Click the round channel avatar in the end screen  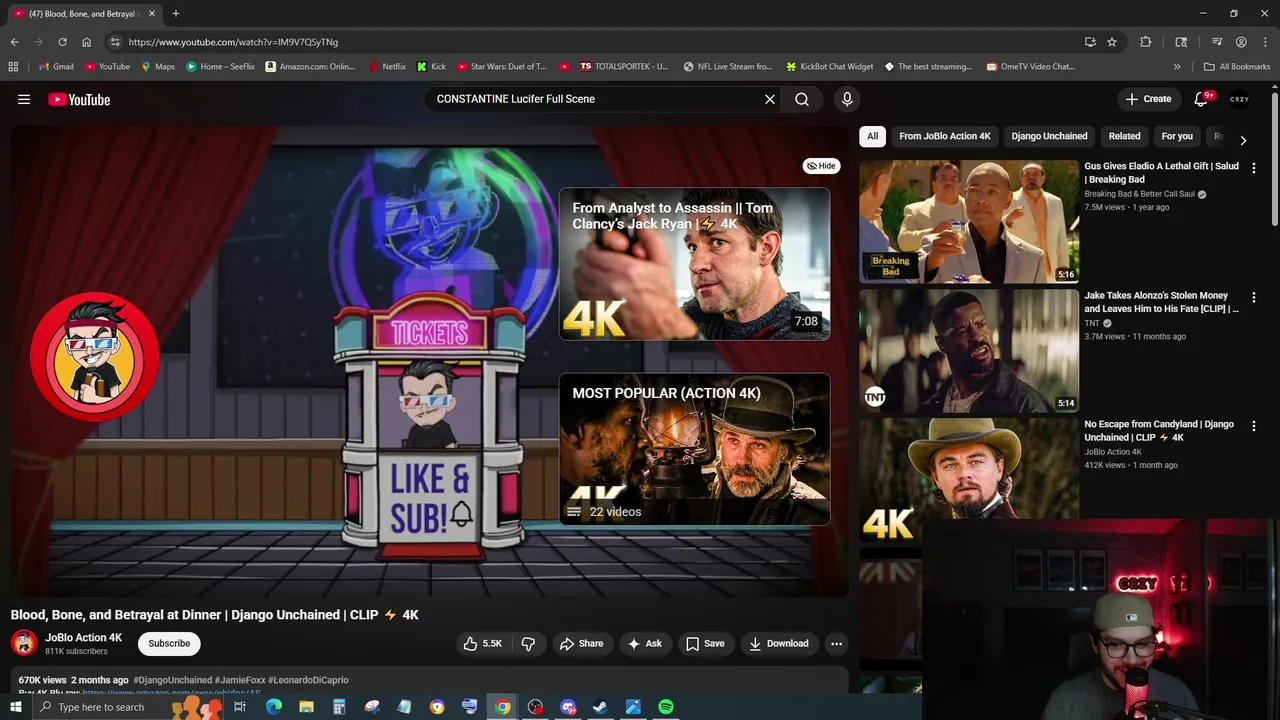[94, 357]
